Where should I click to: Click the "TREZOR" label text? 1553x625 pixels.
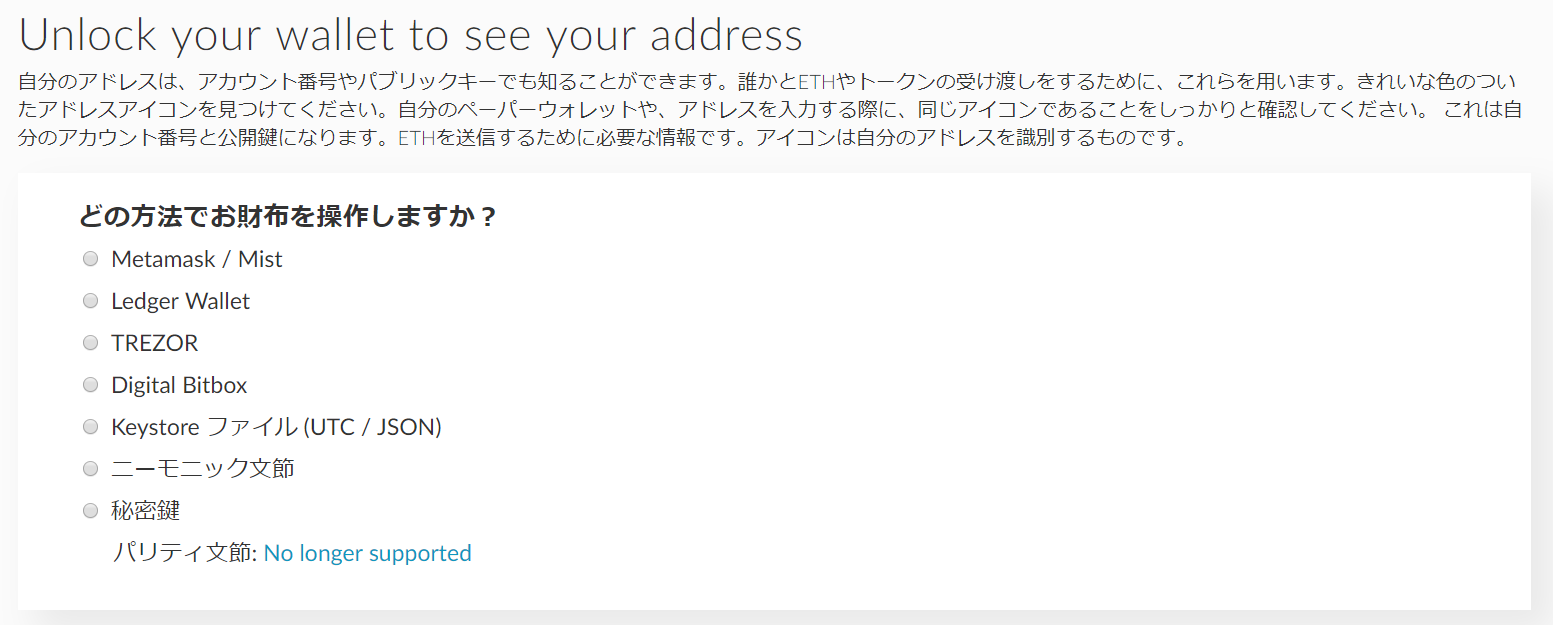pyautogui.click(x=155, y=343)
